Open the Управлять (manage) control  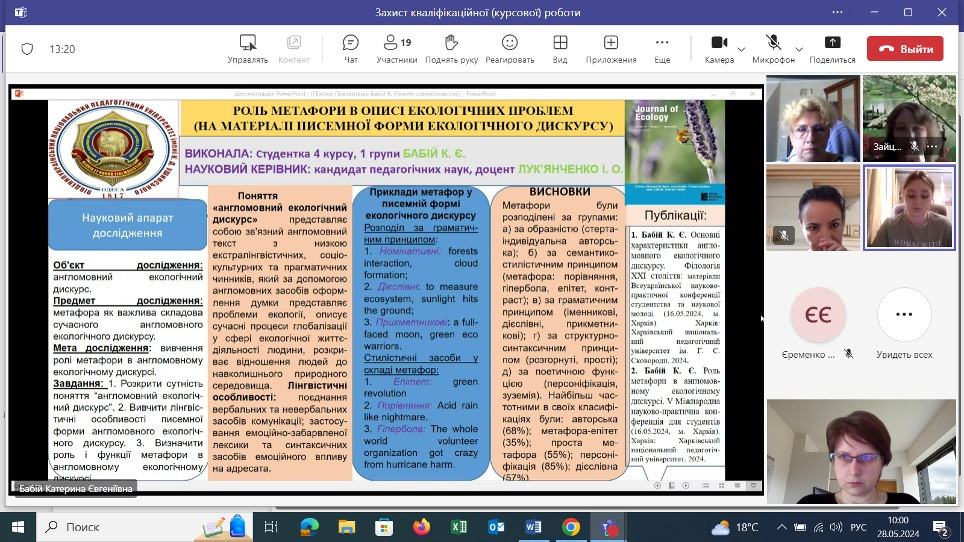pos(247,49)
